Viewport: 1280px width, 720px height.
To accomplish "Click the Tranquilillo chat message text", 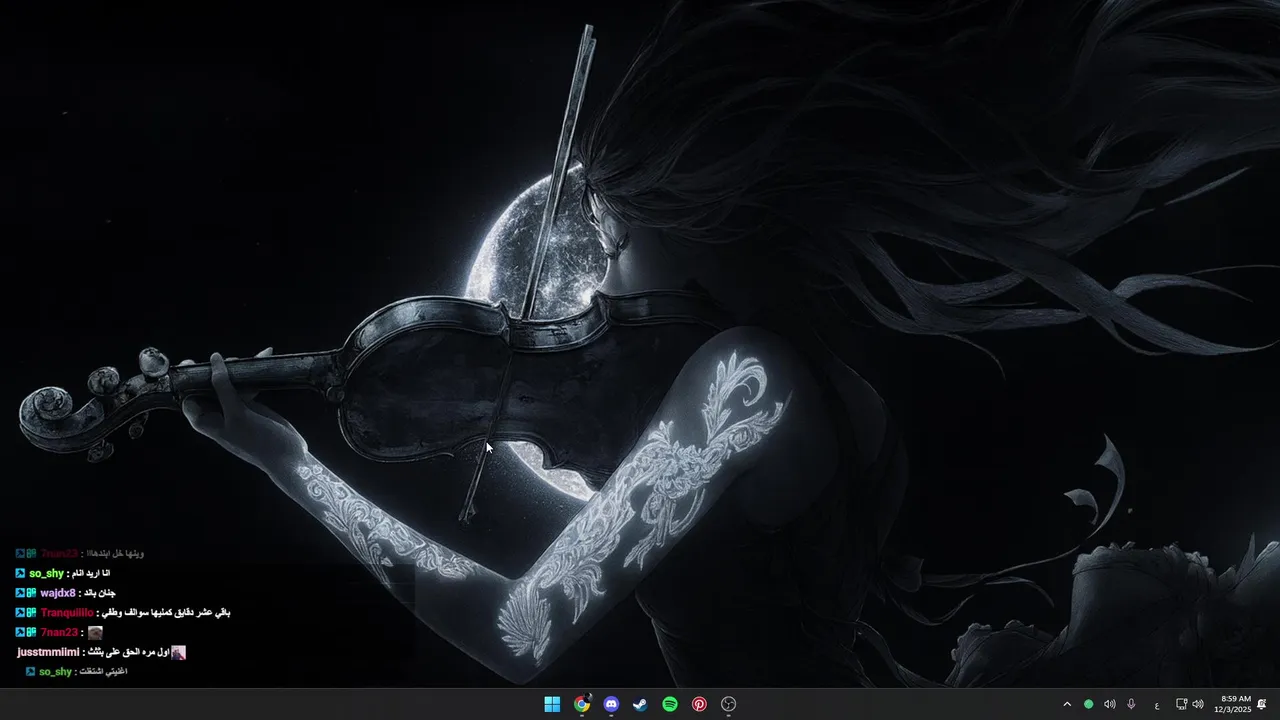I will [x=167, y=612].
